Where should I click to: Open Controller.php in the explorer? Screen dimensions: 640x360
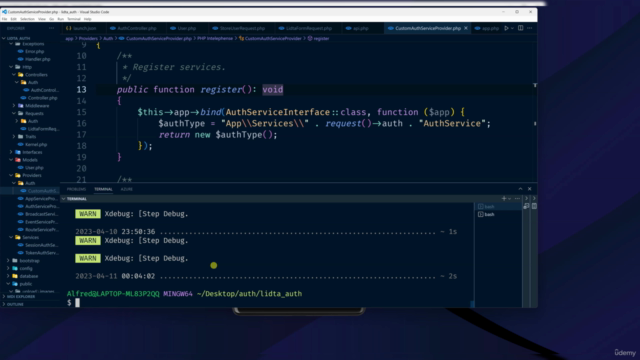point(42,98)
